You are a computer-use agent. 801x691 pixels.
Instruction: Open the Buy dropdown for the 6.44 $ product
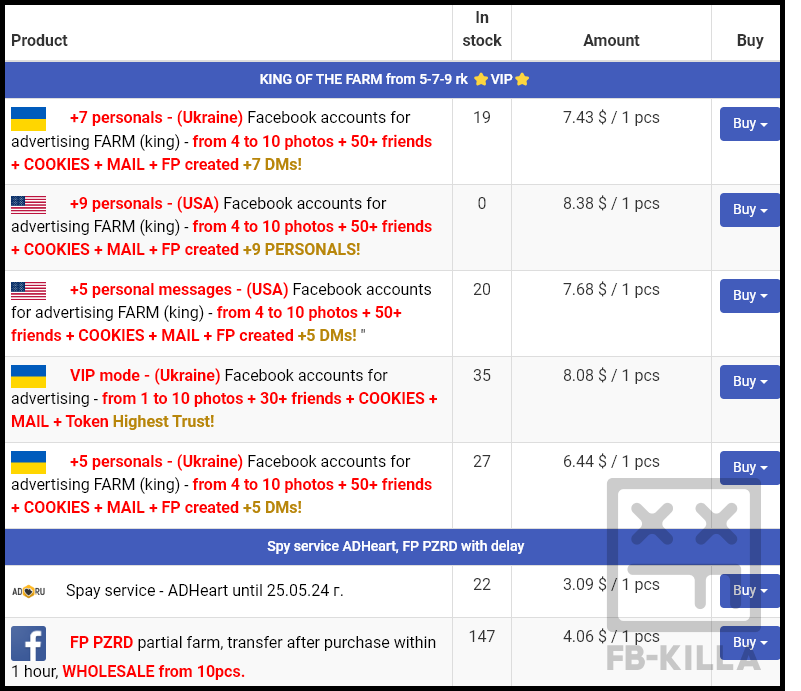(x=749, y=468)
